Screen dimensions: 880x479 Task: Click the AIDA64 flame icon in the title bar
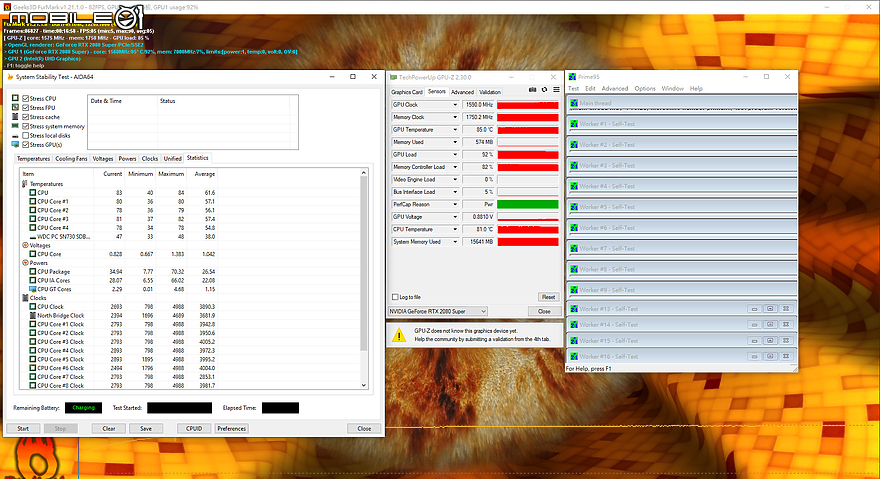click(10, 77)
